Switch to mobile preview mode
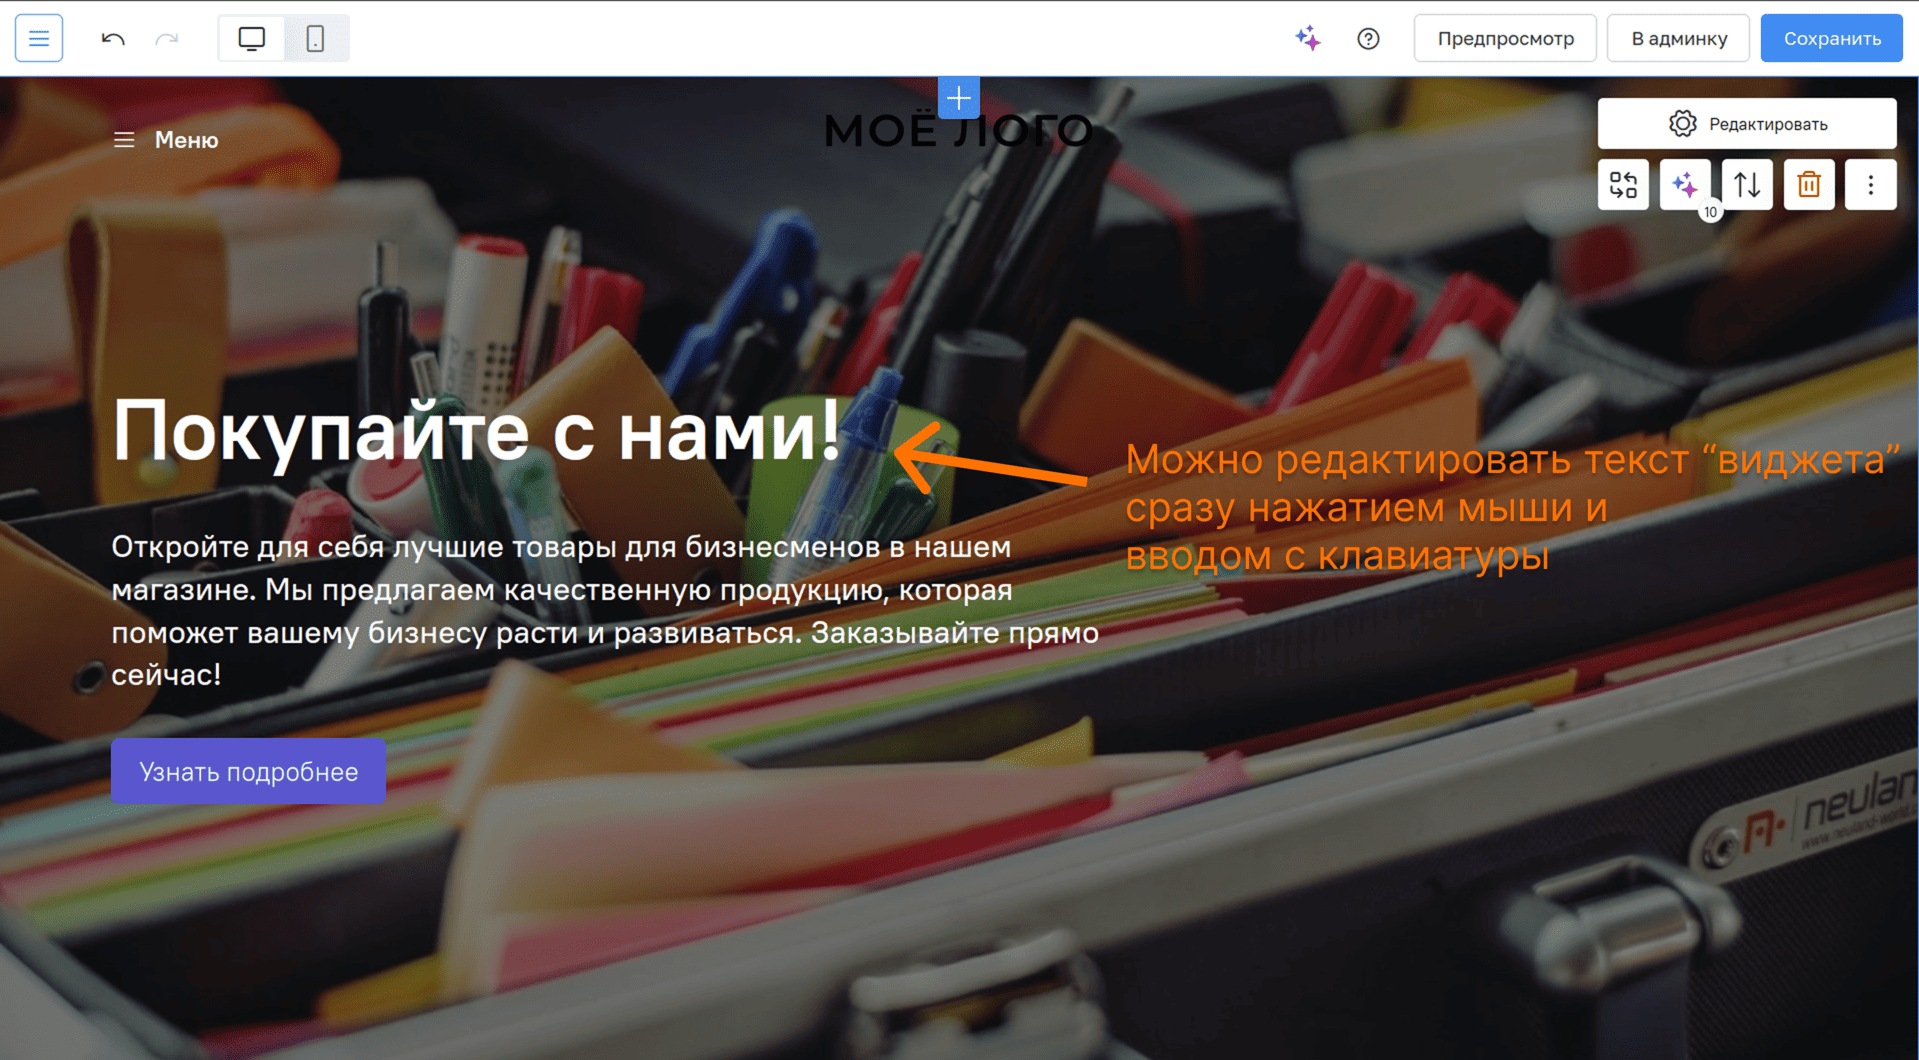 coord(315,38)
